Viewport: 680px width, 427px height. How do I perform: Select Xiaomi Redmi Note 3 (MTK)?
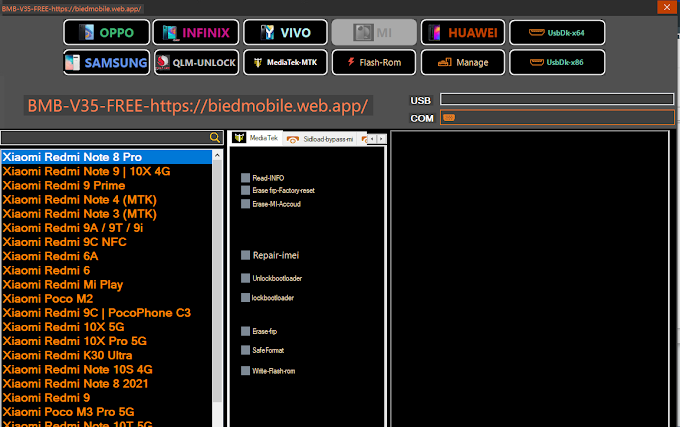point(107,214)
